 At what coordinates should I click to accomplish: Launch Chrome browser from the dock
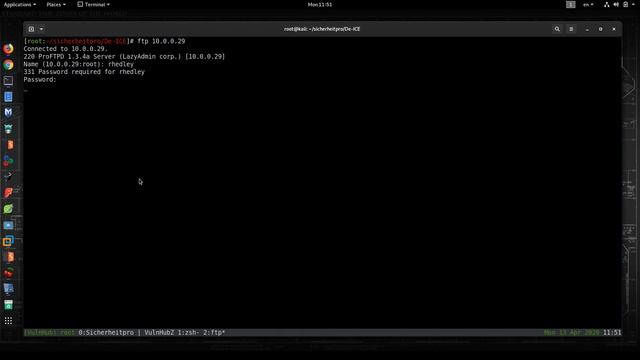(8, 65)
